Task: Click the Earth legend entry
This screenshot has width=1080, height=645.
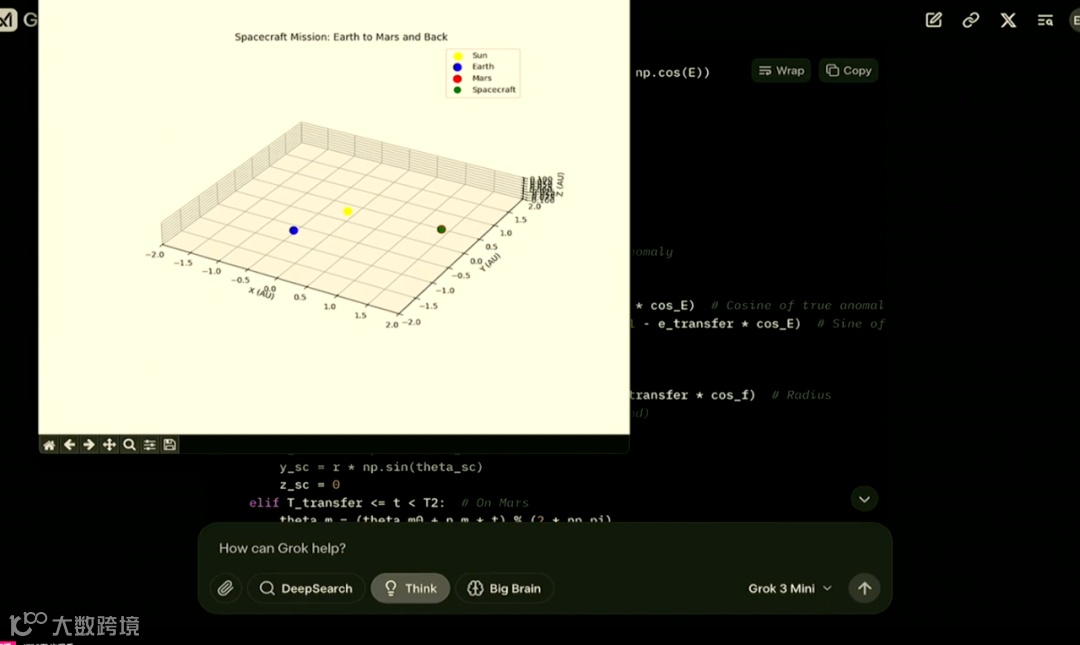Action: 483,67
